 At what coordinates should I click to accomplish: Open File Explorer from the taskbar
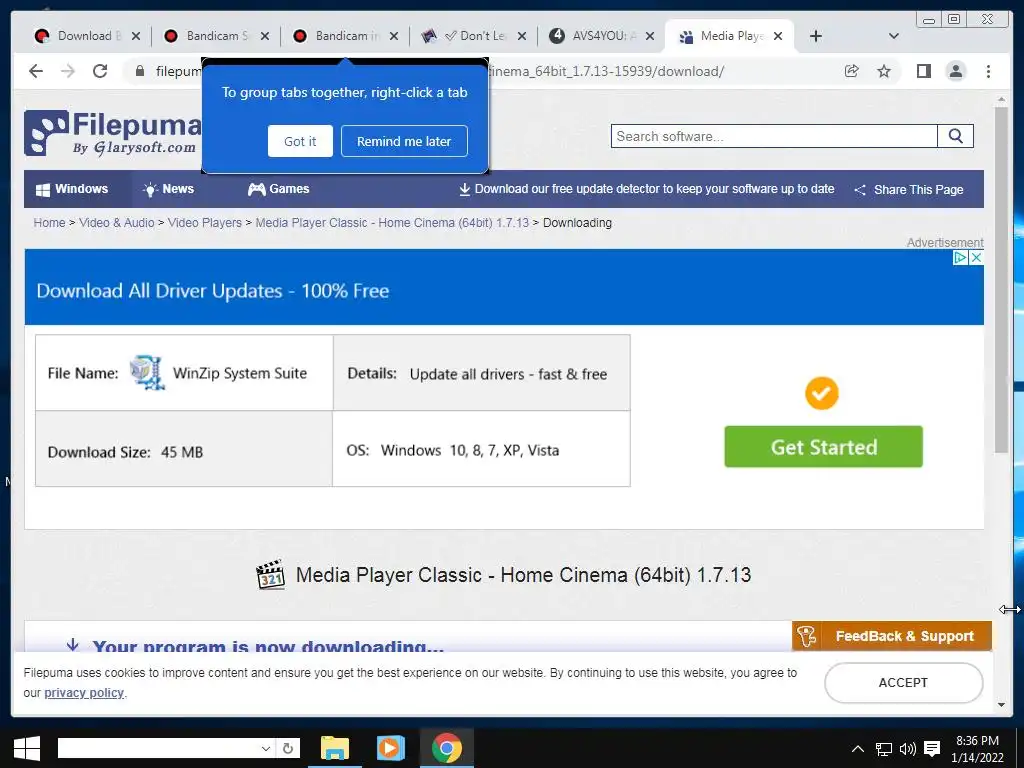click(335, 748)
